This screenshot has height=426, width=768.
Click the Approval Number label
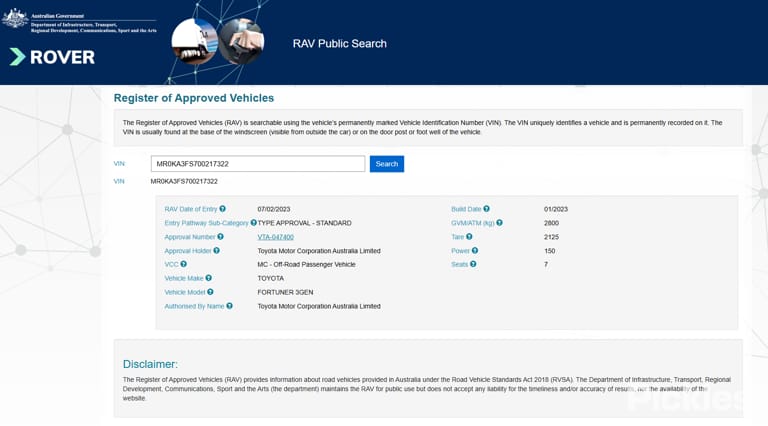190,237
